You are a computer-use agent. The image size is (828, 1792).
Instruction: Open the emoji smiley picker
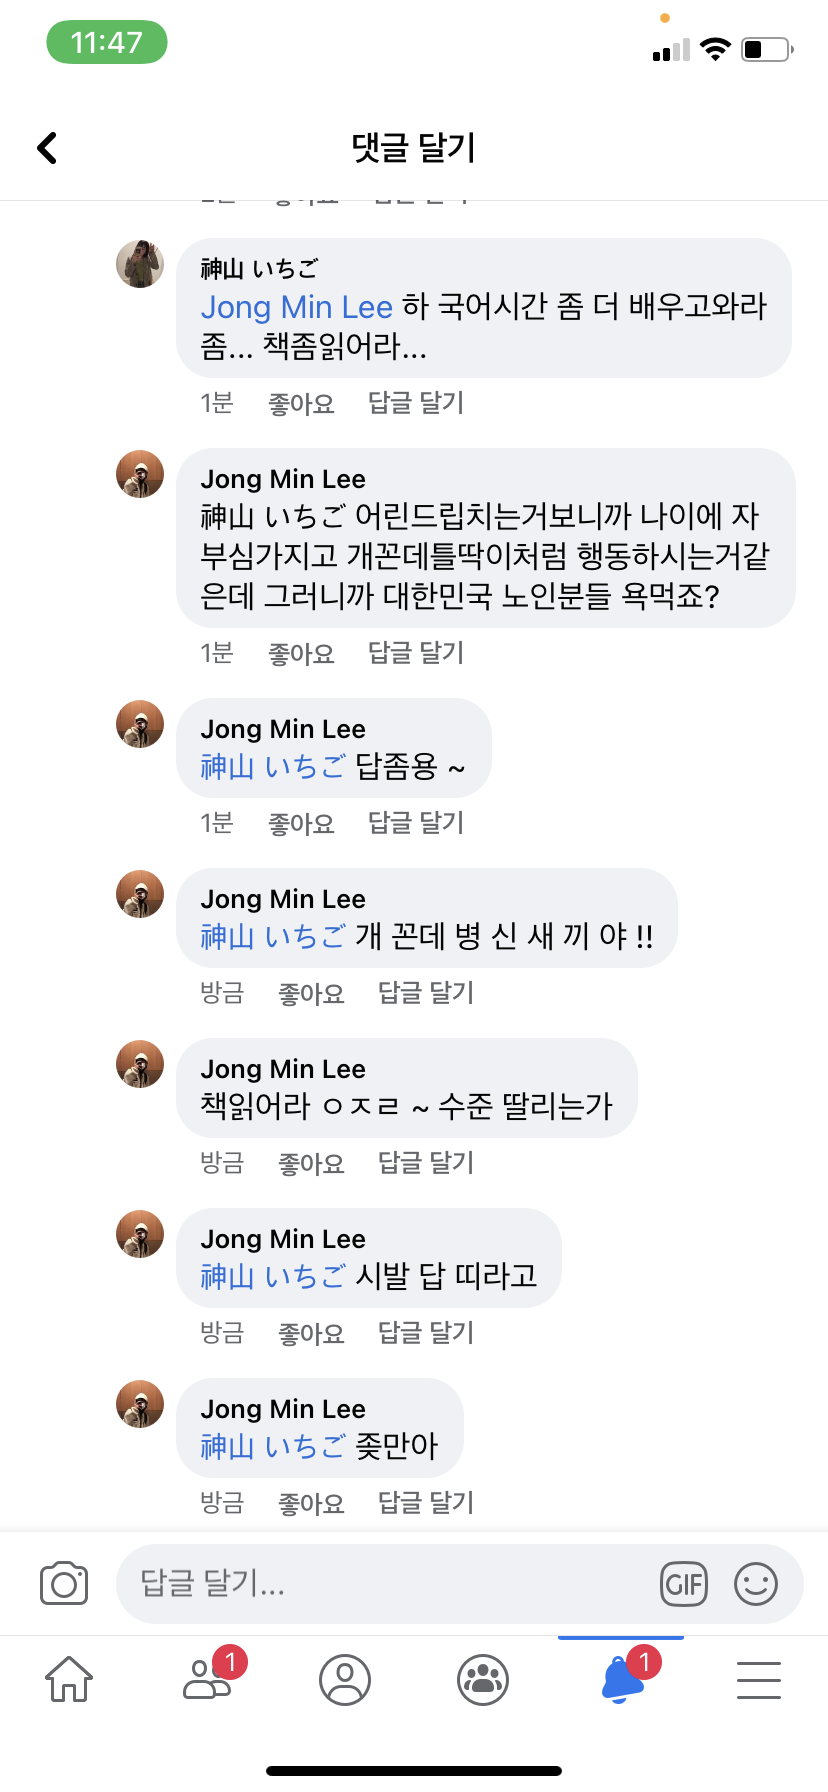[x=756, y=1584]
